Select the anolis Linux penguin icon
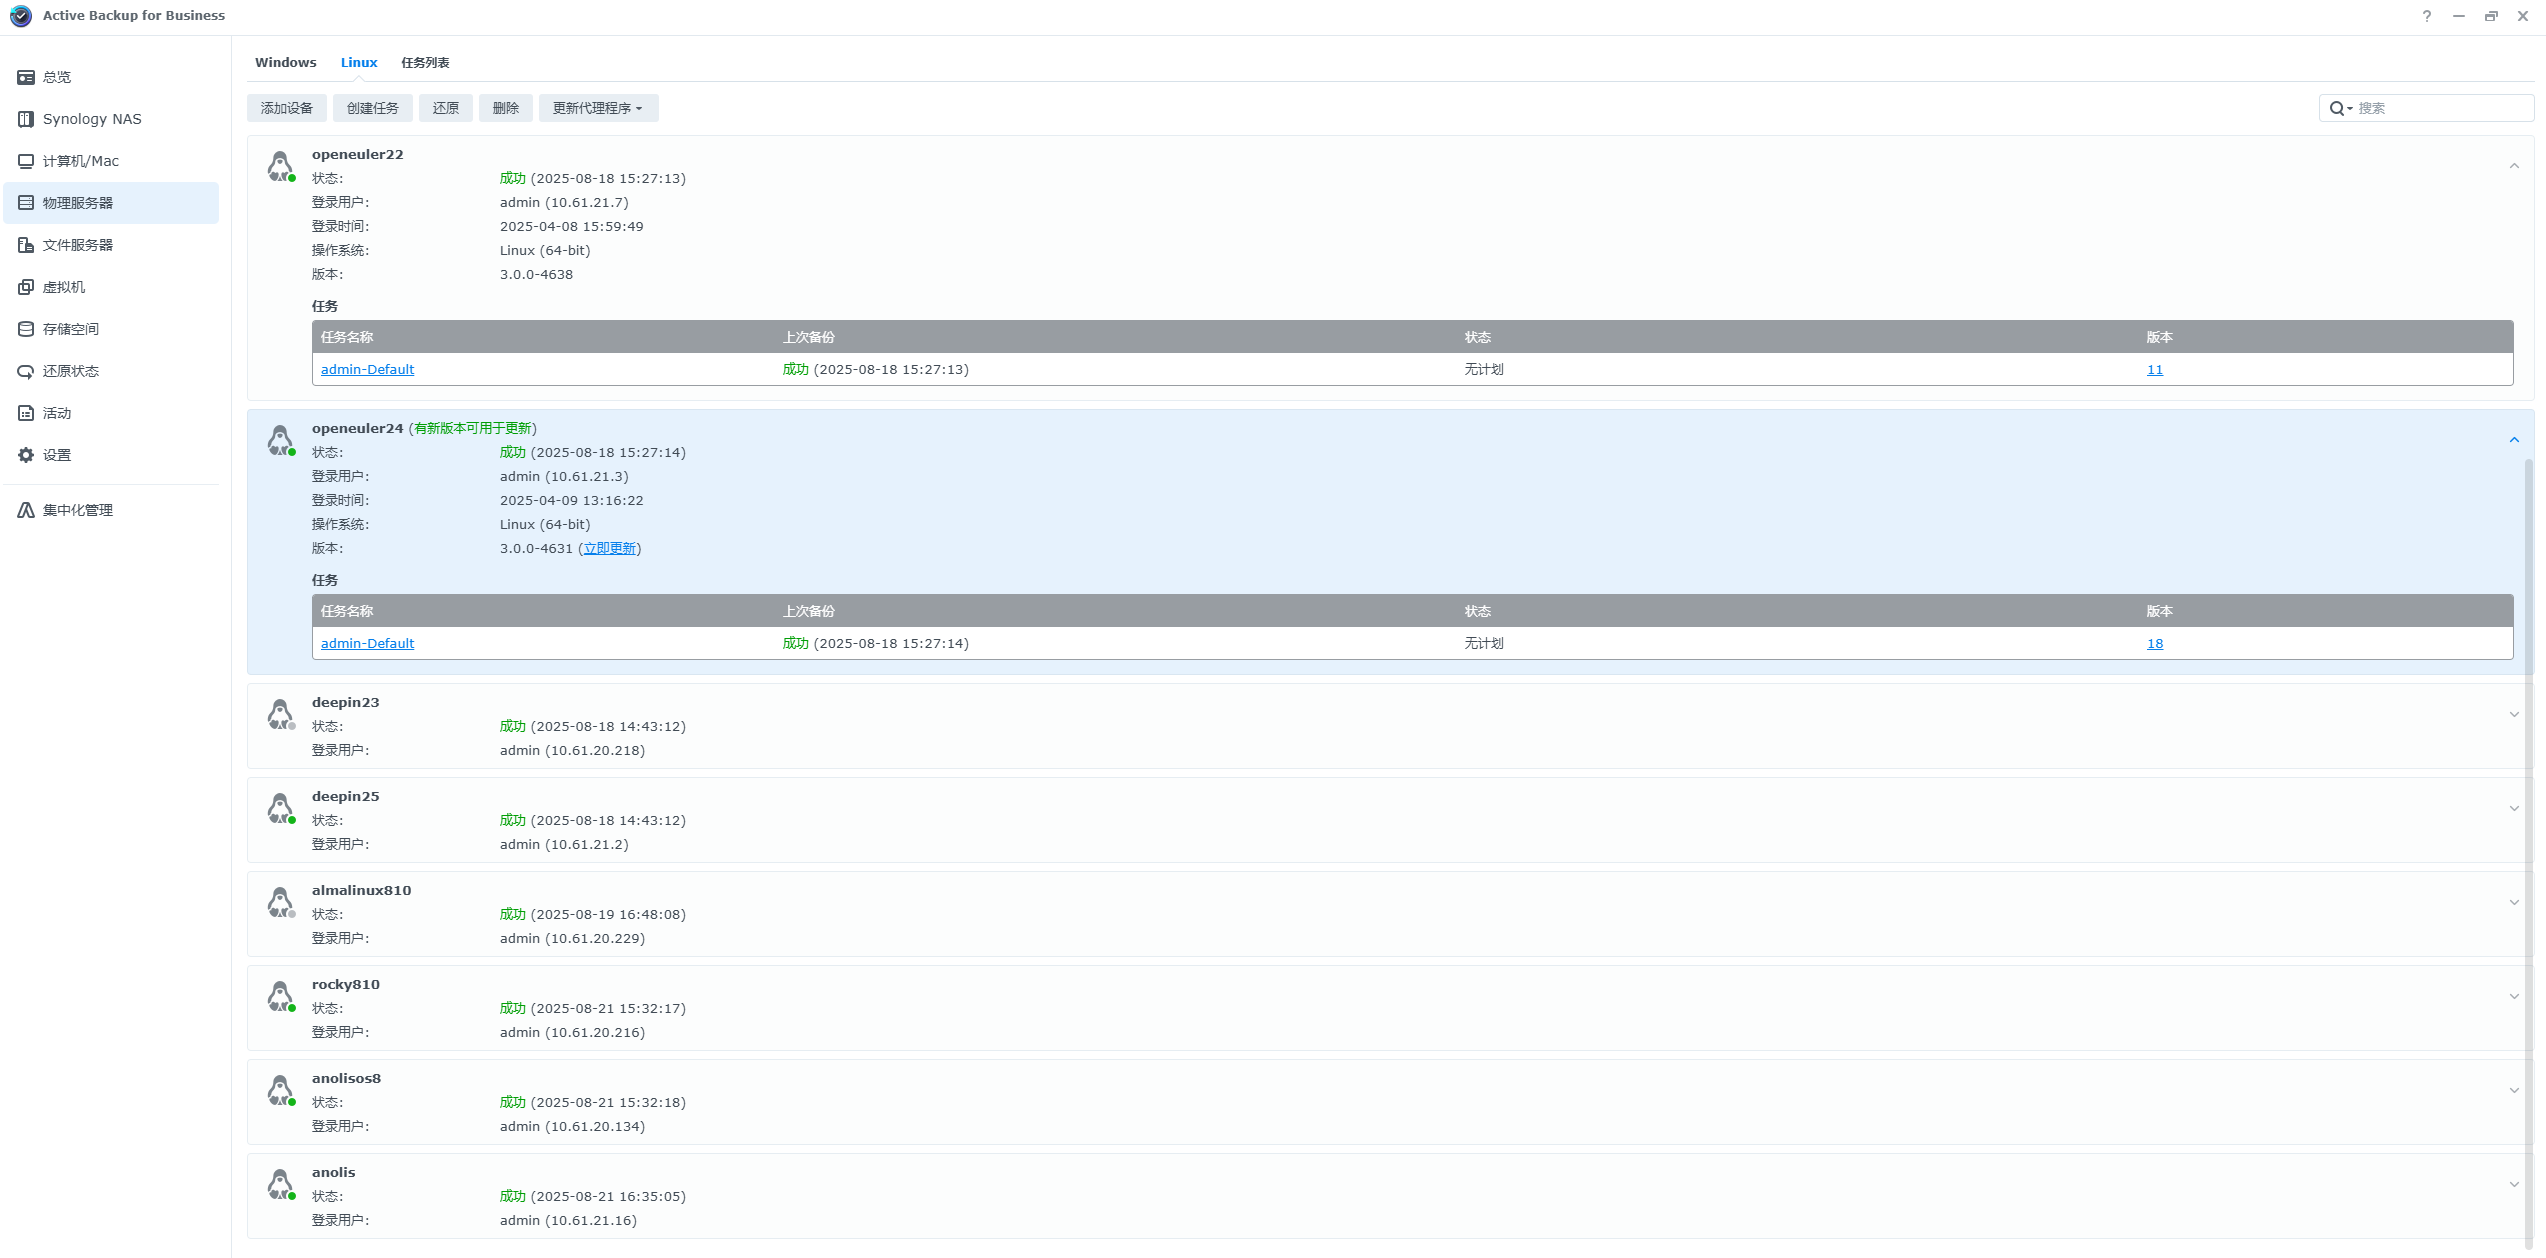The image size is (2546, 1258). pyautogui.click(x=281, y=1184)
